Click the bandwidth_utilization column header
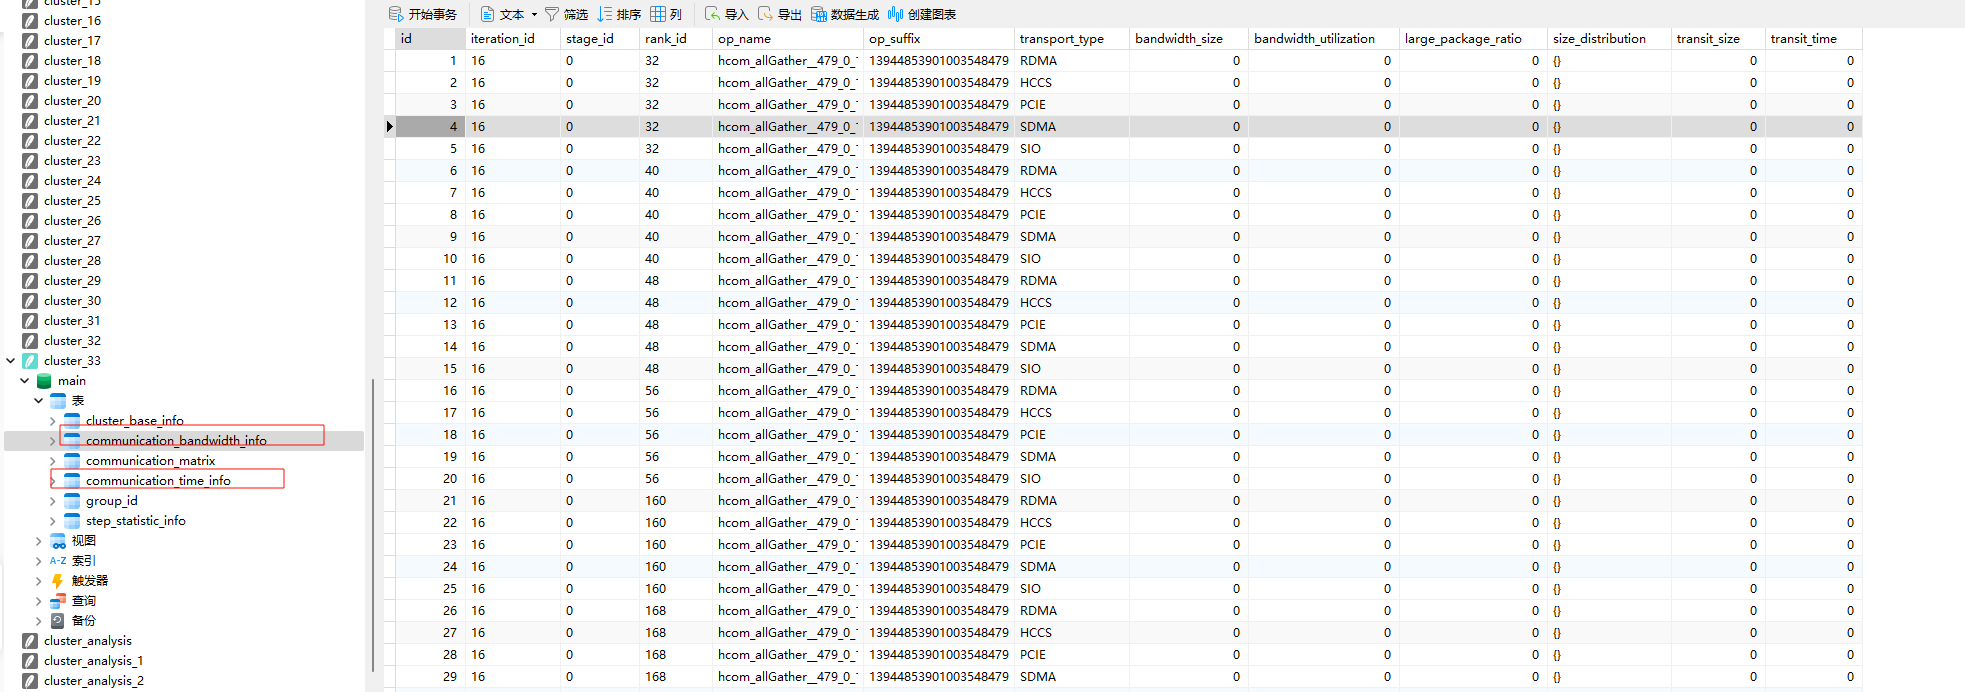Viewport: 1965px width, 692px height. [1324, 39]
